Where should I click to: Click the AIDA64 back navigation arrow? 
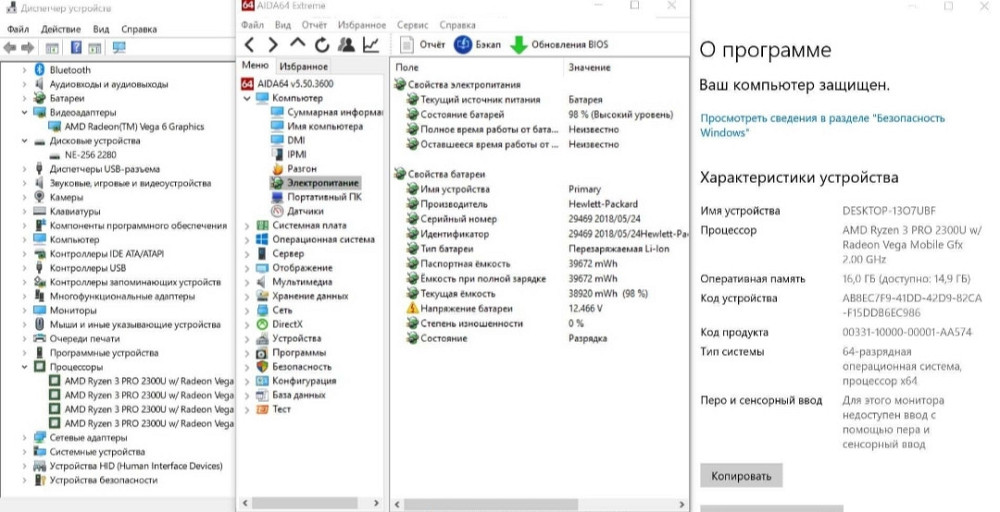click(249, 44)
